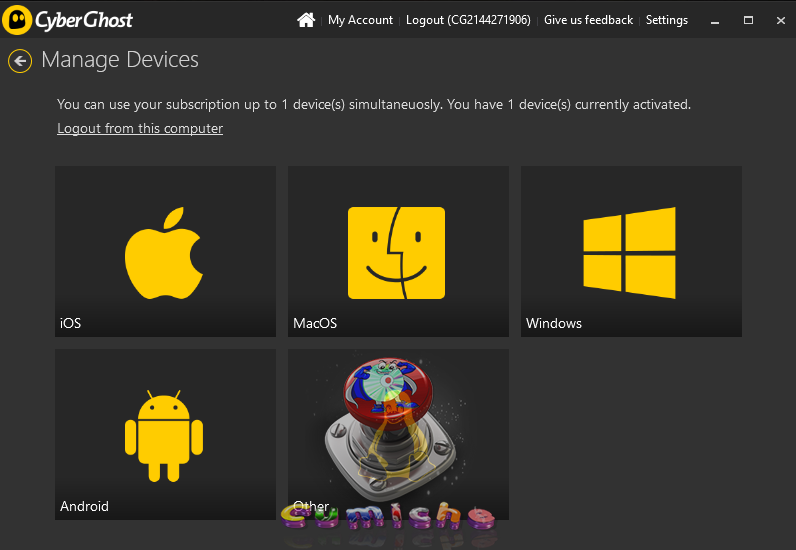The height and width of the screenshot is (550, 796).
Task: Click Logout (CG2144271906)
Action: click(x=468, y=20)
